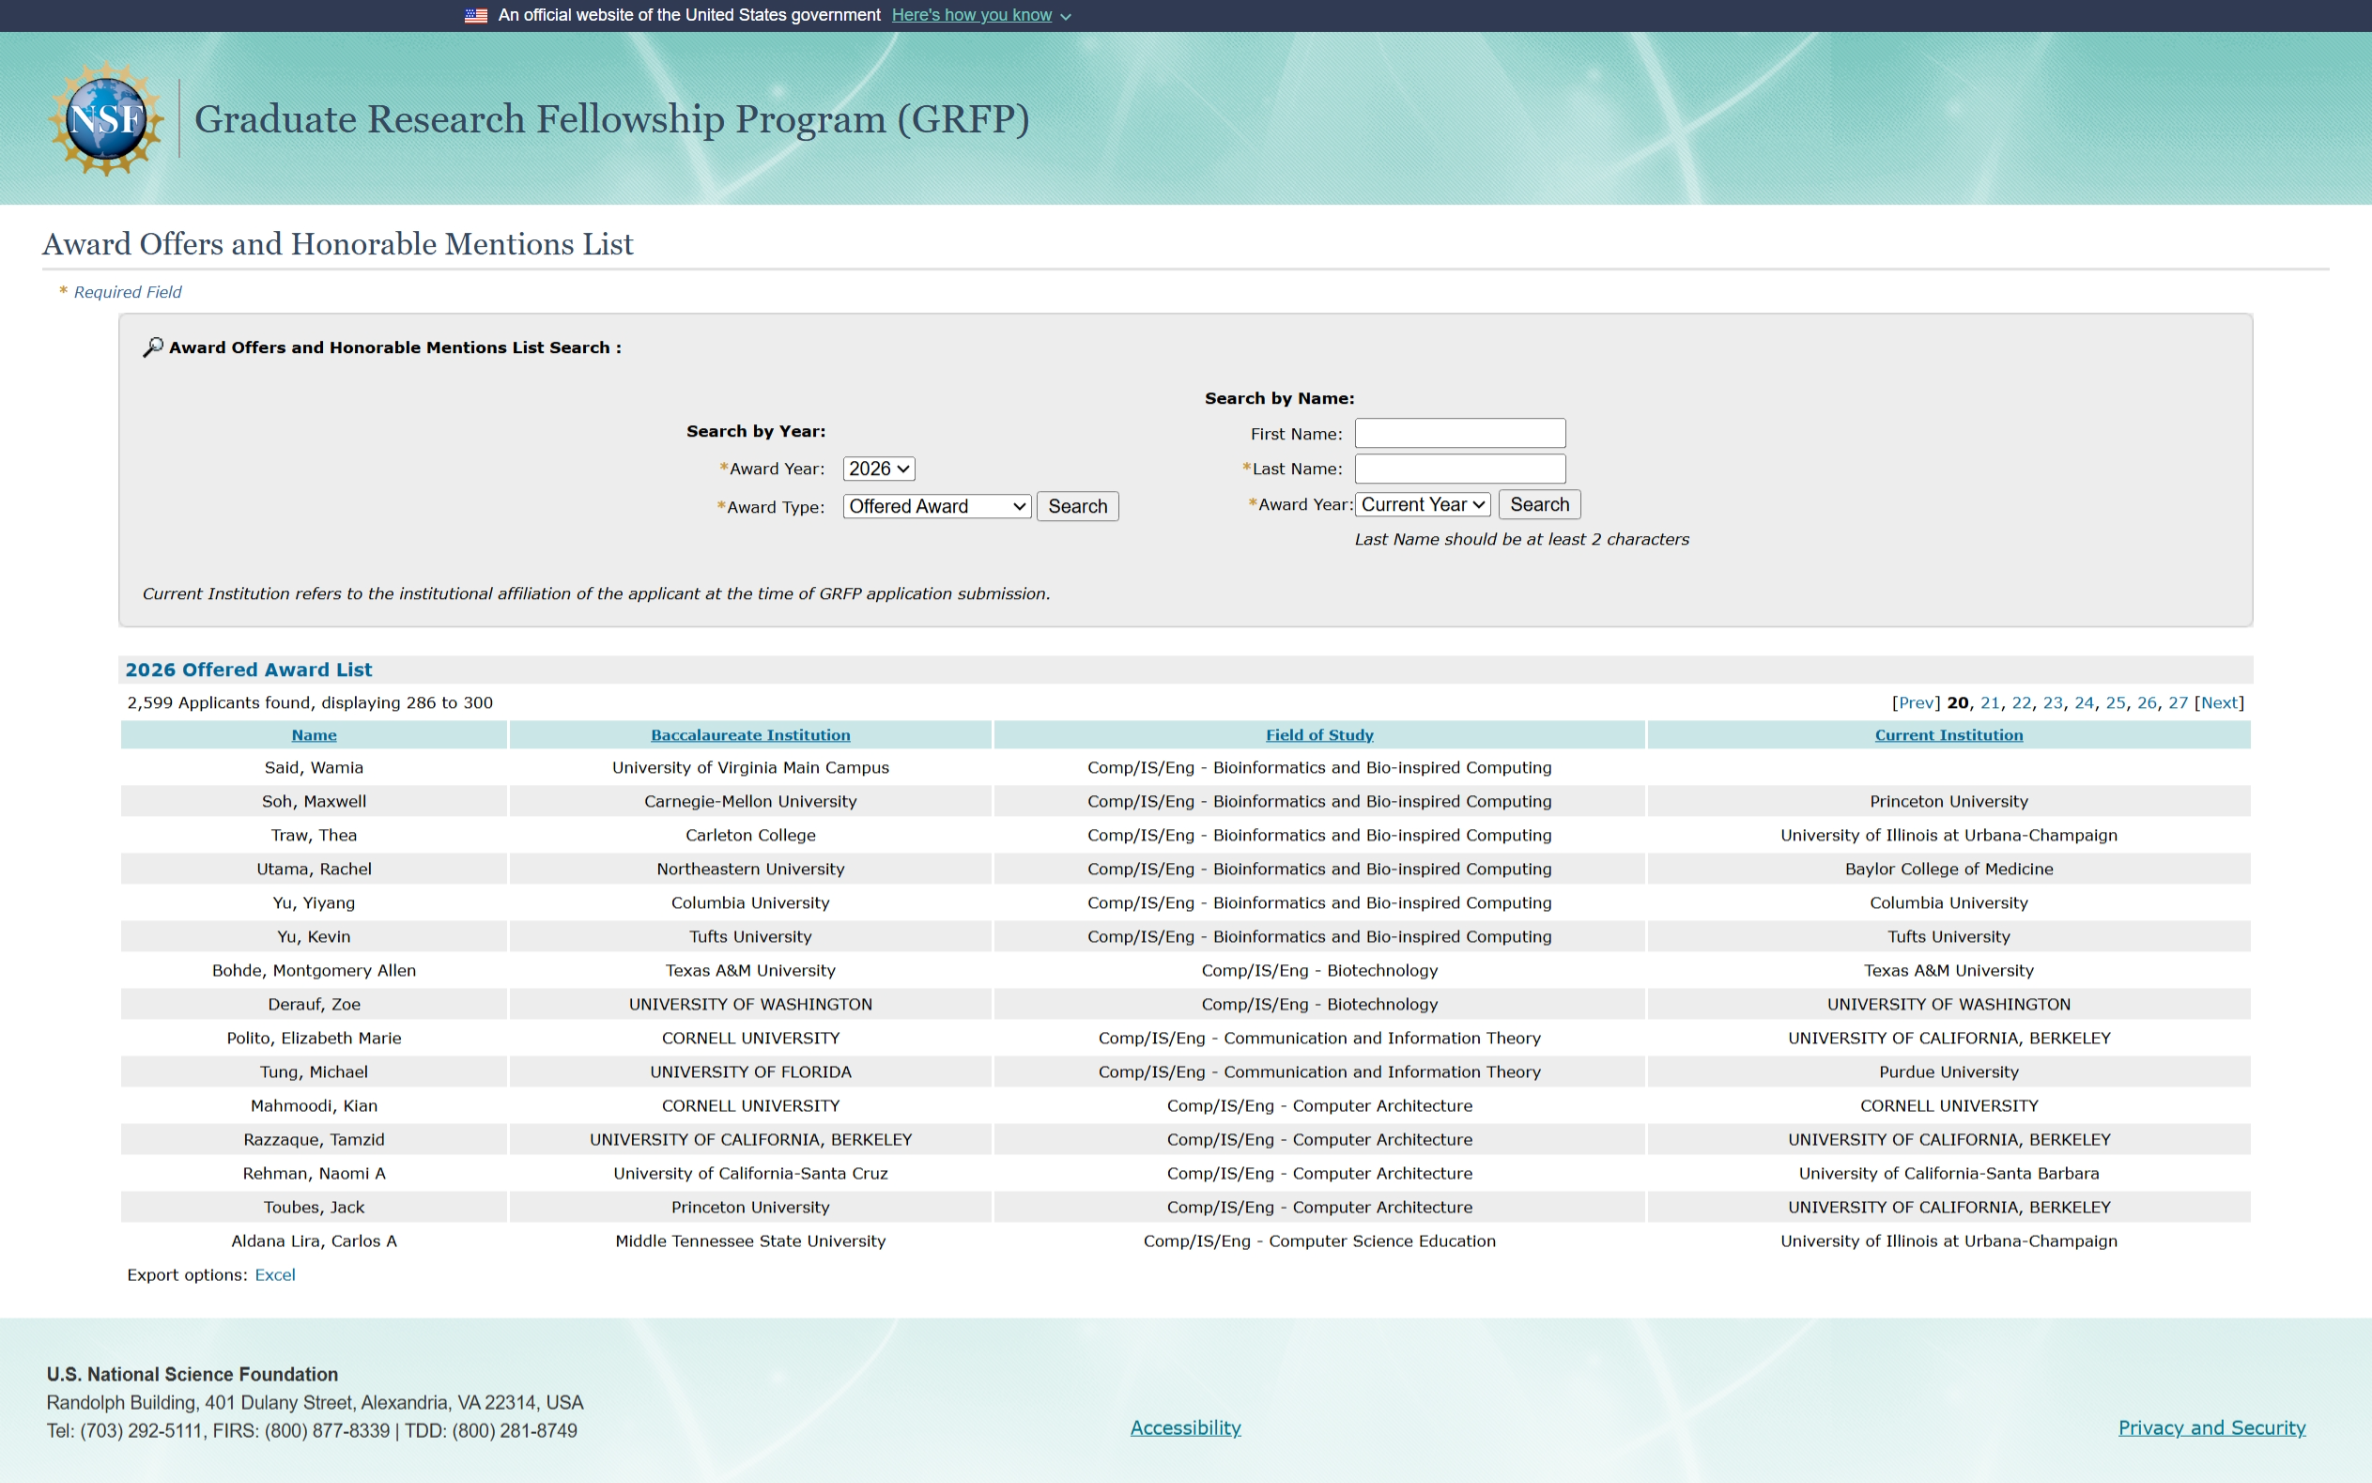The image size is (2372, 1483).
Task: Click the US flag icon in banner
Action: click(476, 15)
